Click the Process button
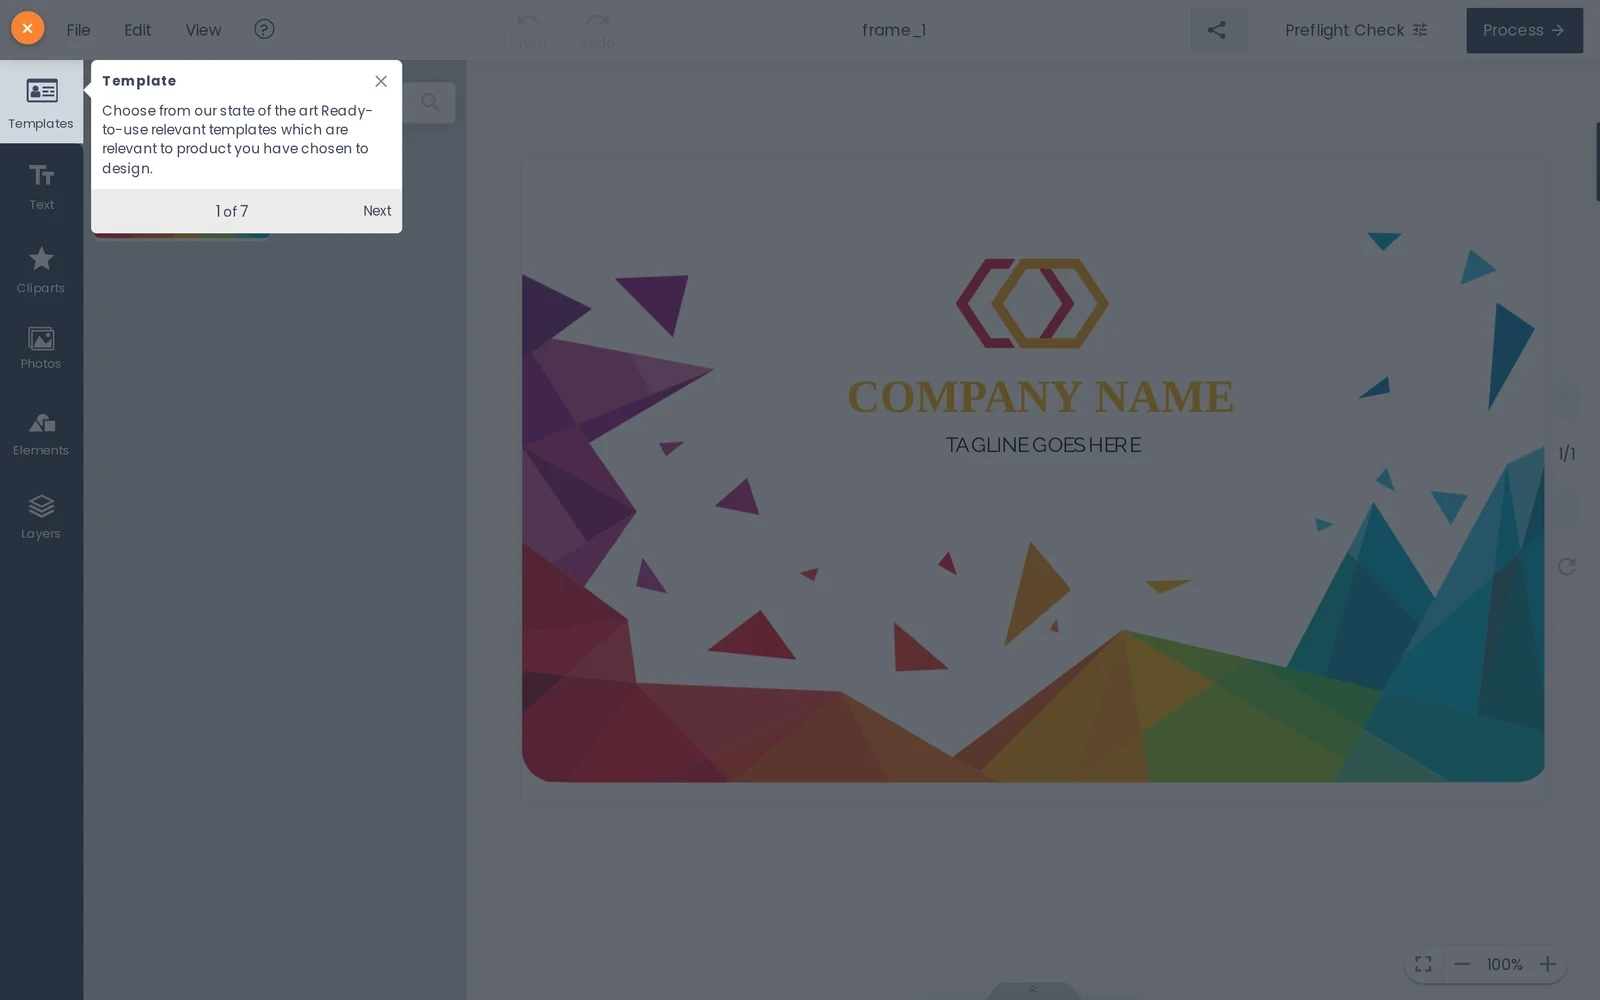This screenshot has width=1600, height=1000. point(1524,30)
